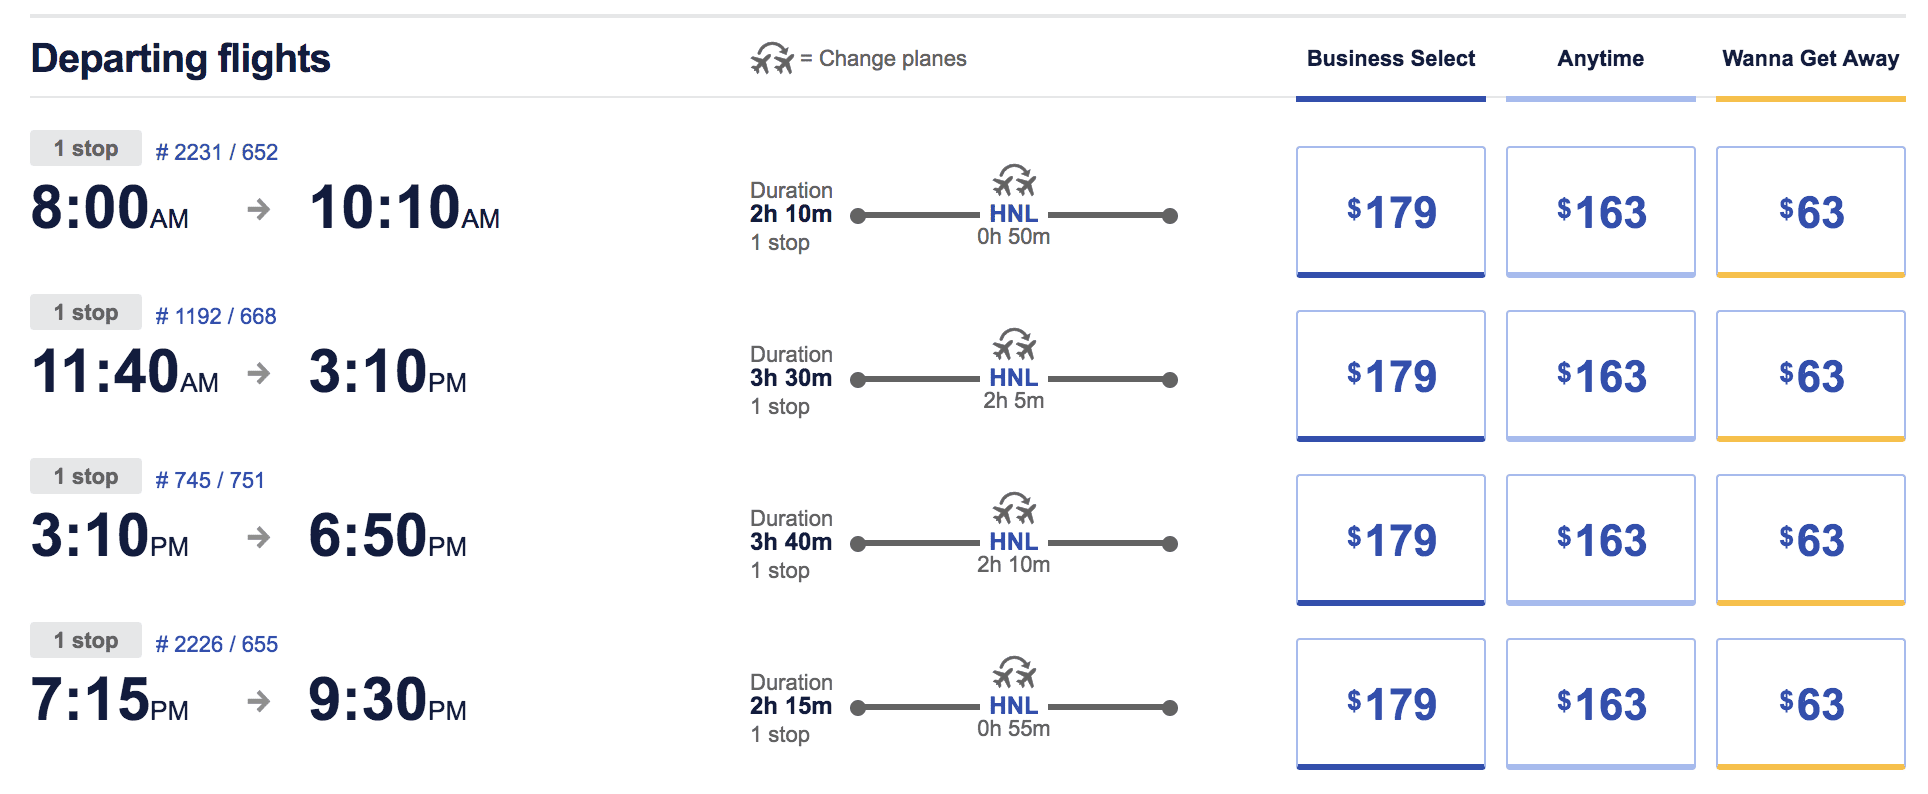Select Business Select column header
This screenshot has width=1928, height=794.
pyautogui.click(x=1390, y=59)
